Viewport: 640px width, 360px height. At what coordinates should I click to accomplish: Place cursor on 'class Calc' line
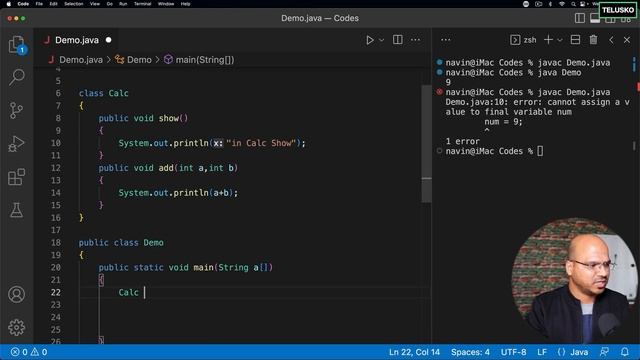[x=104, y=93]
